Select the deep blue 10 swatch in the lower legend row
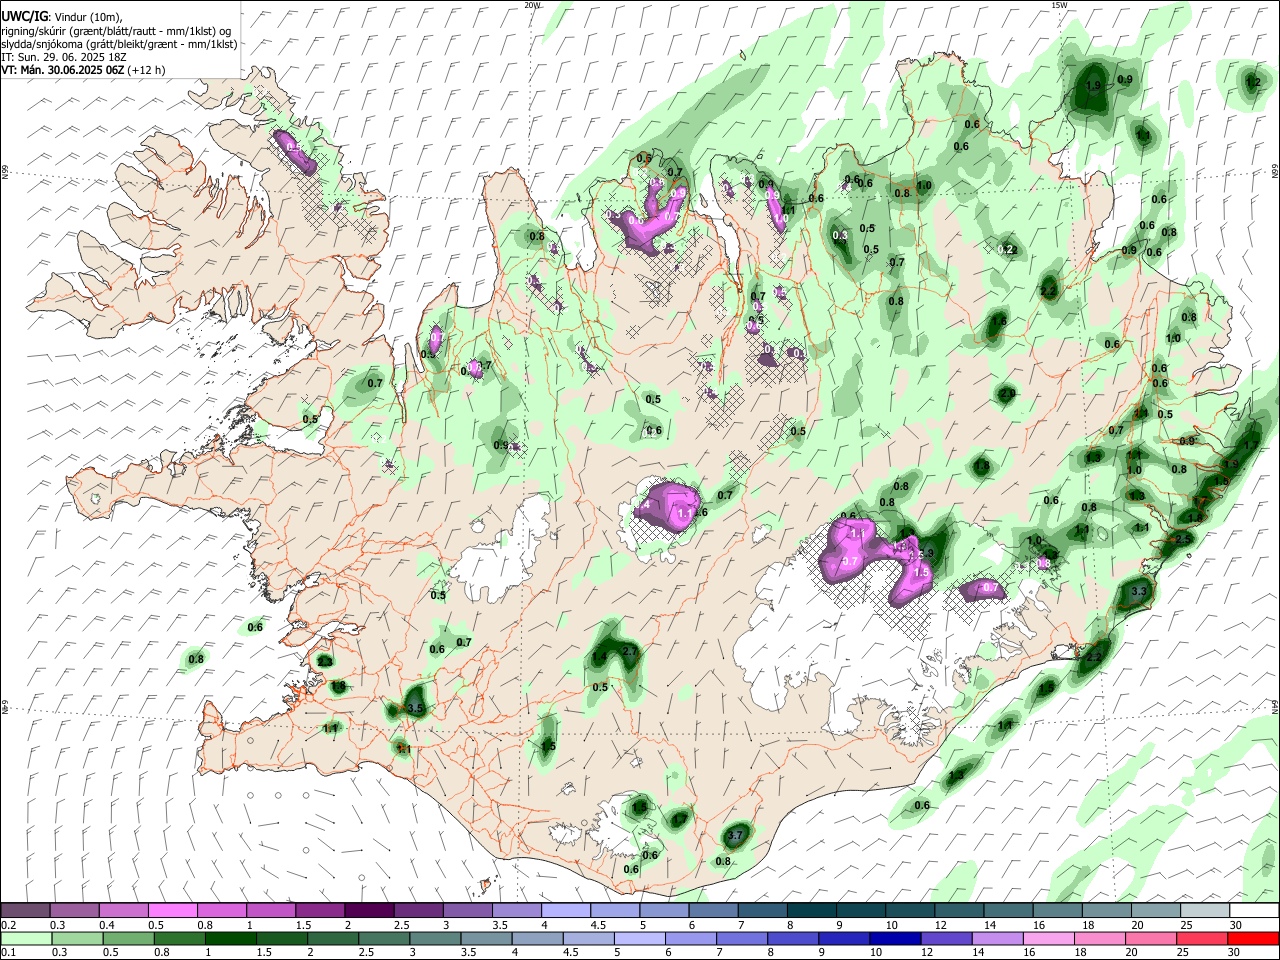This screenshot has width=1280, height=960. [895, 938]
